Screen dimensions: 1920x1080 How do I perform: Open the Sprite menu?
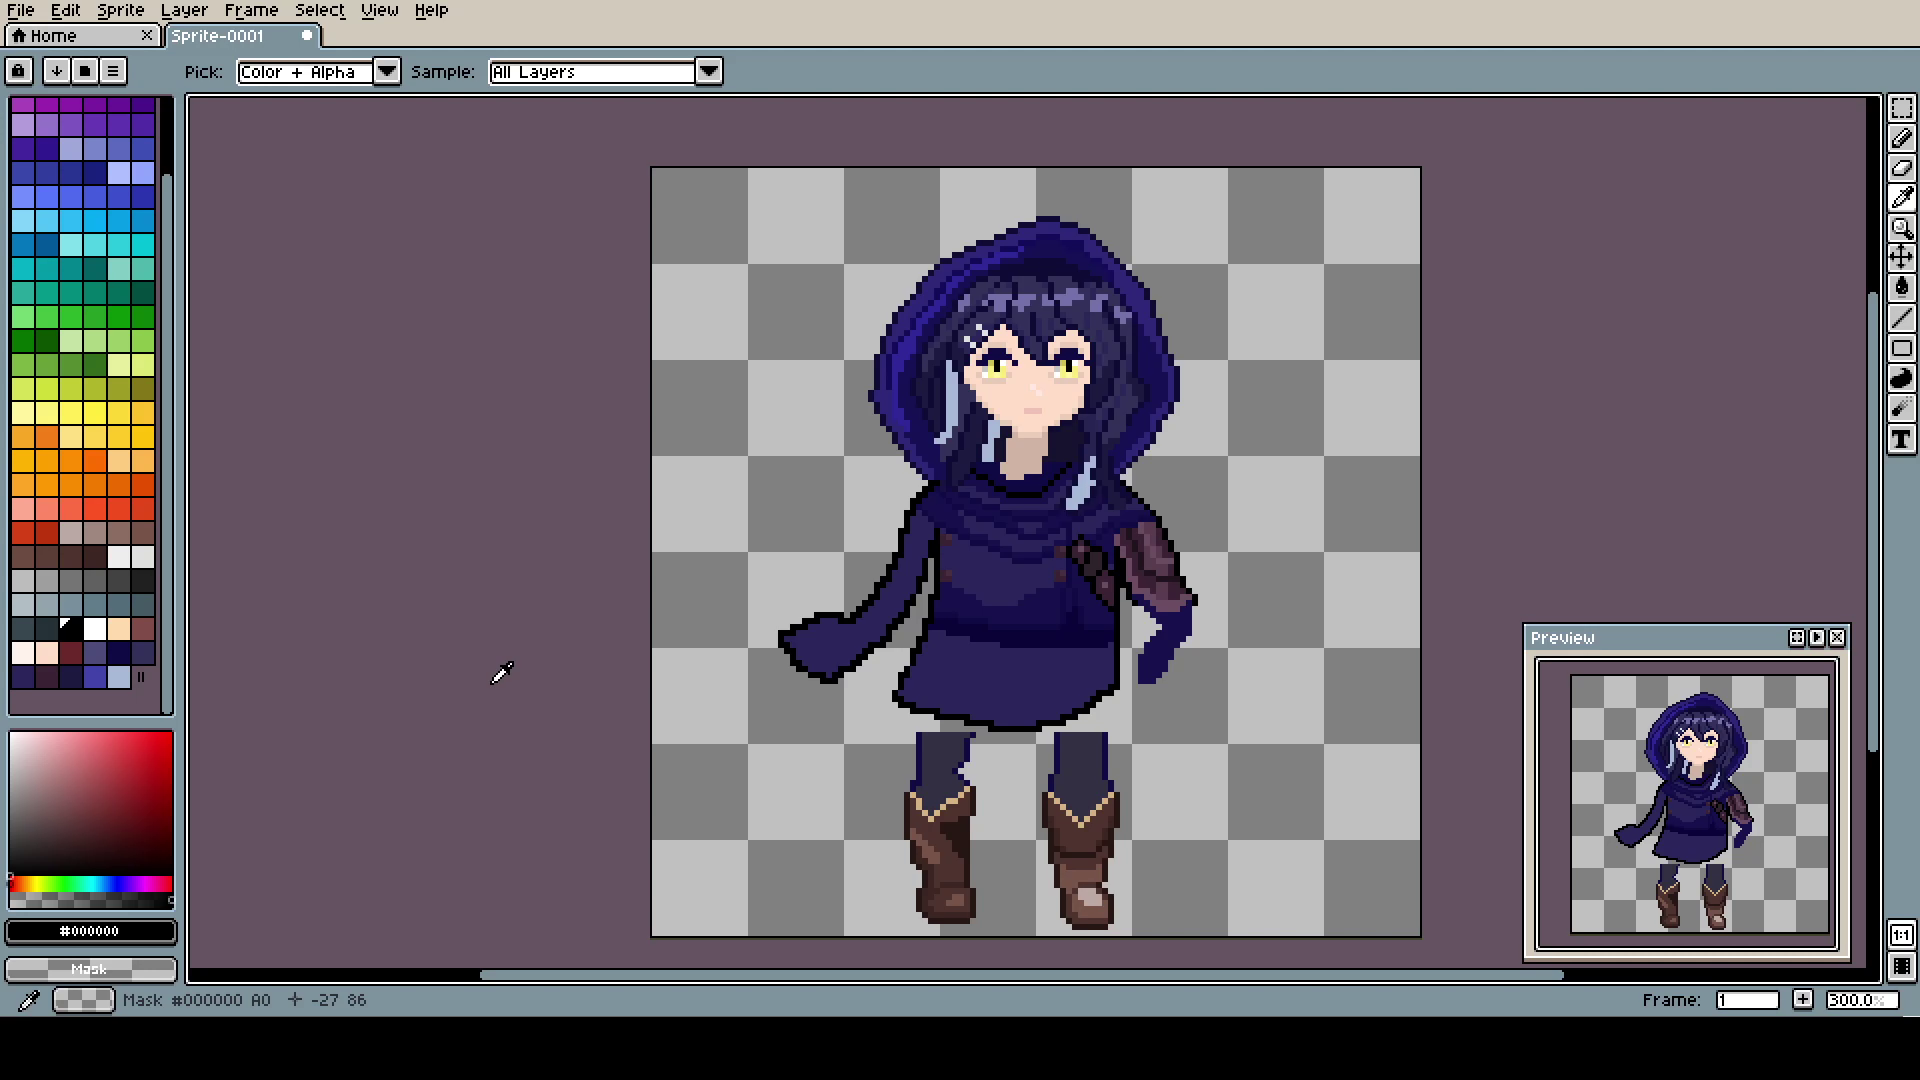(120, 10)
